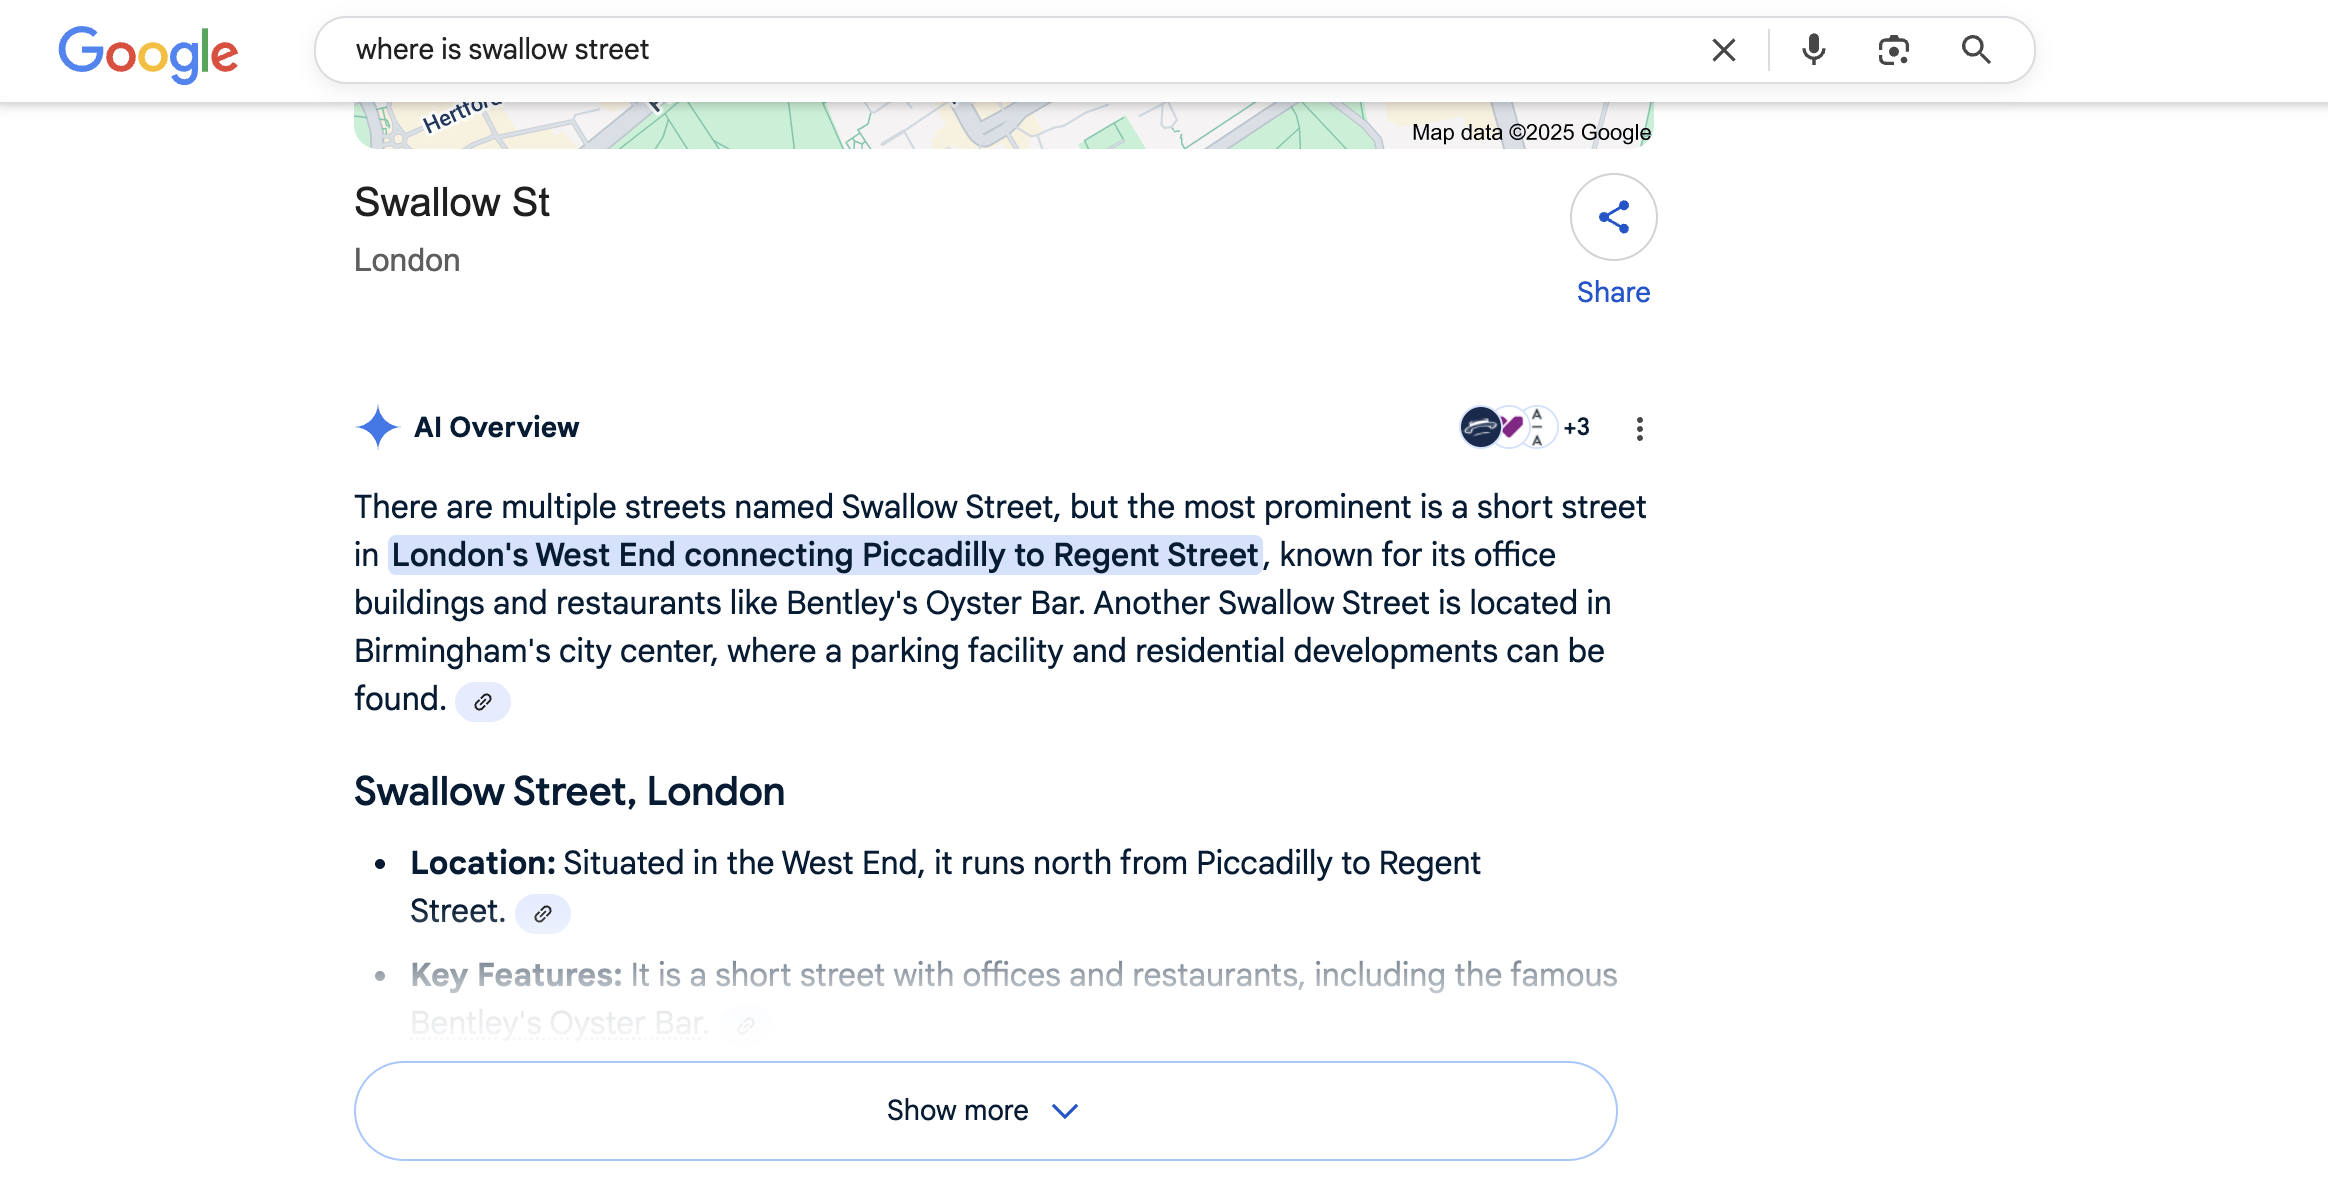Click the magnifying glass search icon
The image size is (2328, 1178).
click(x=1975, y=50)
